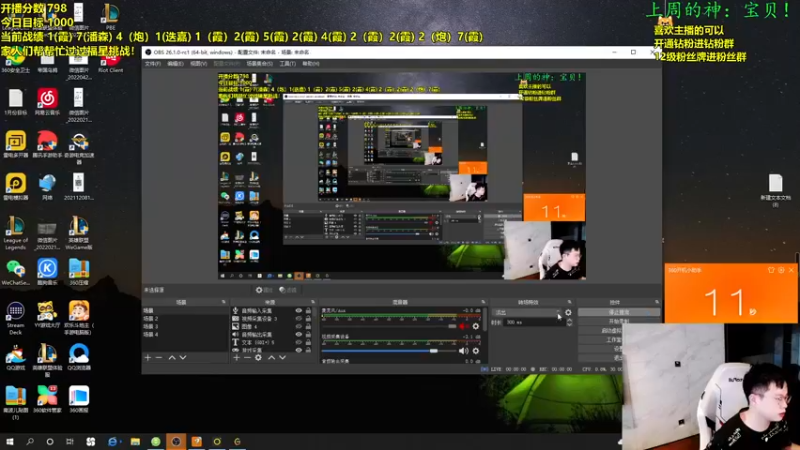
Task: Unmute the mic channel with red speaker
Action: coord(463,326)
